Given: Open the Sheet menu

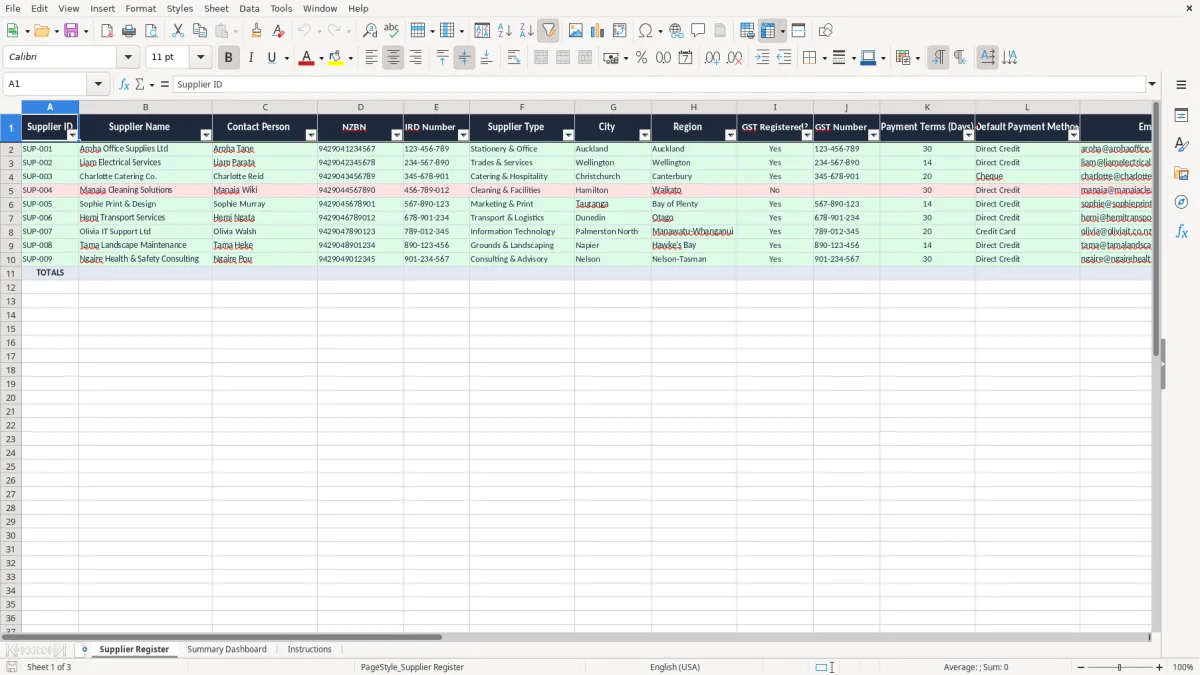Looking at the screenshot, I should click(216, 8).
